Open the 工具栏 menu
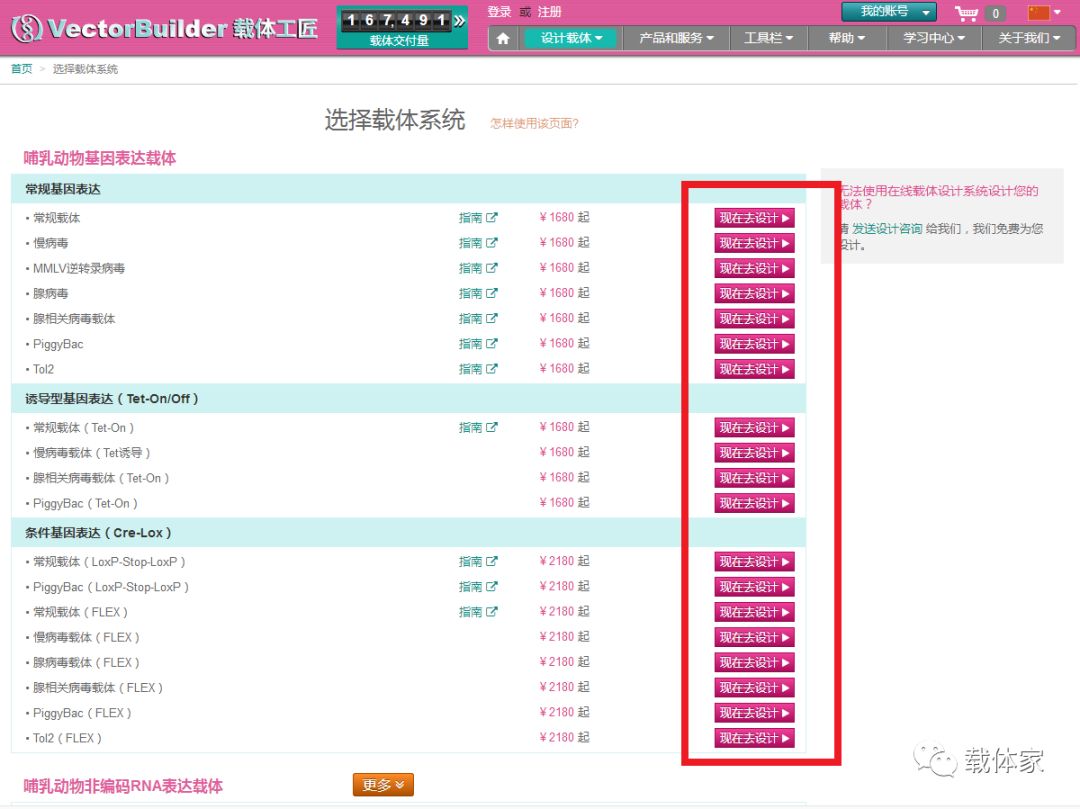The width and height of the screenshot is (1080, 809). (x=768, y=38)
